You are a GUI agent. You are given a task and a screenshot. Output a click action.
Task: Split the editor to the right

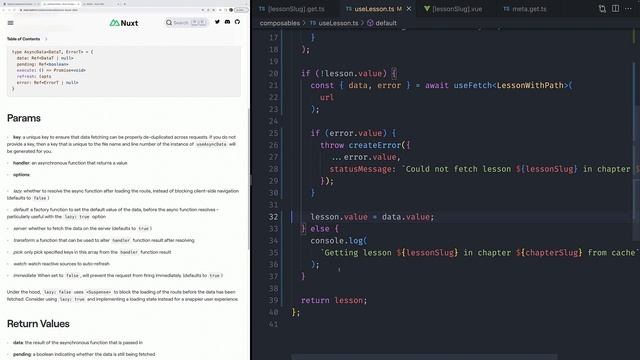click(x=616, y=9)
